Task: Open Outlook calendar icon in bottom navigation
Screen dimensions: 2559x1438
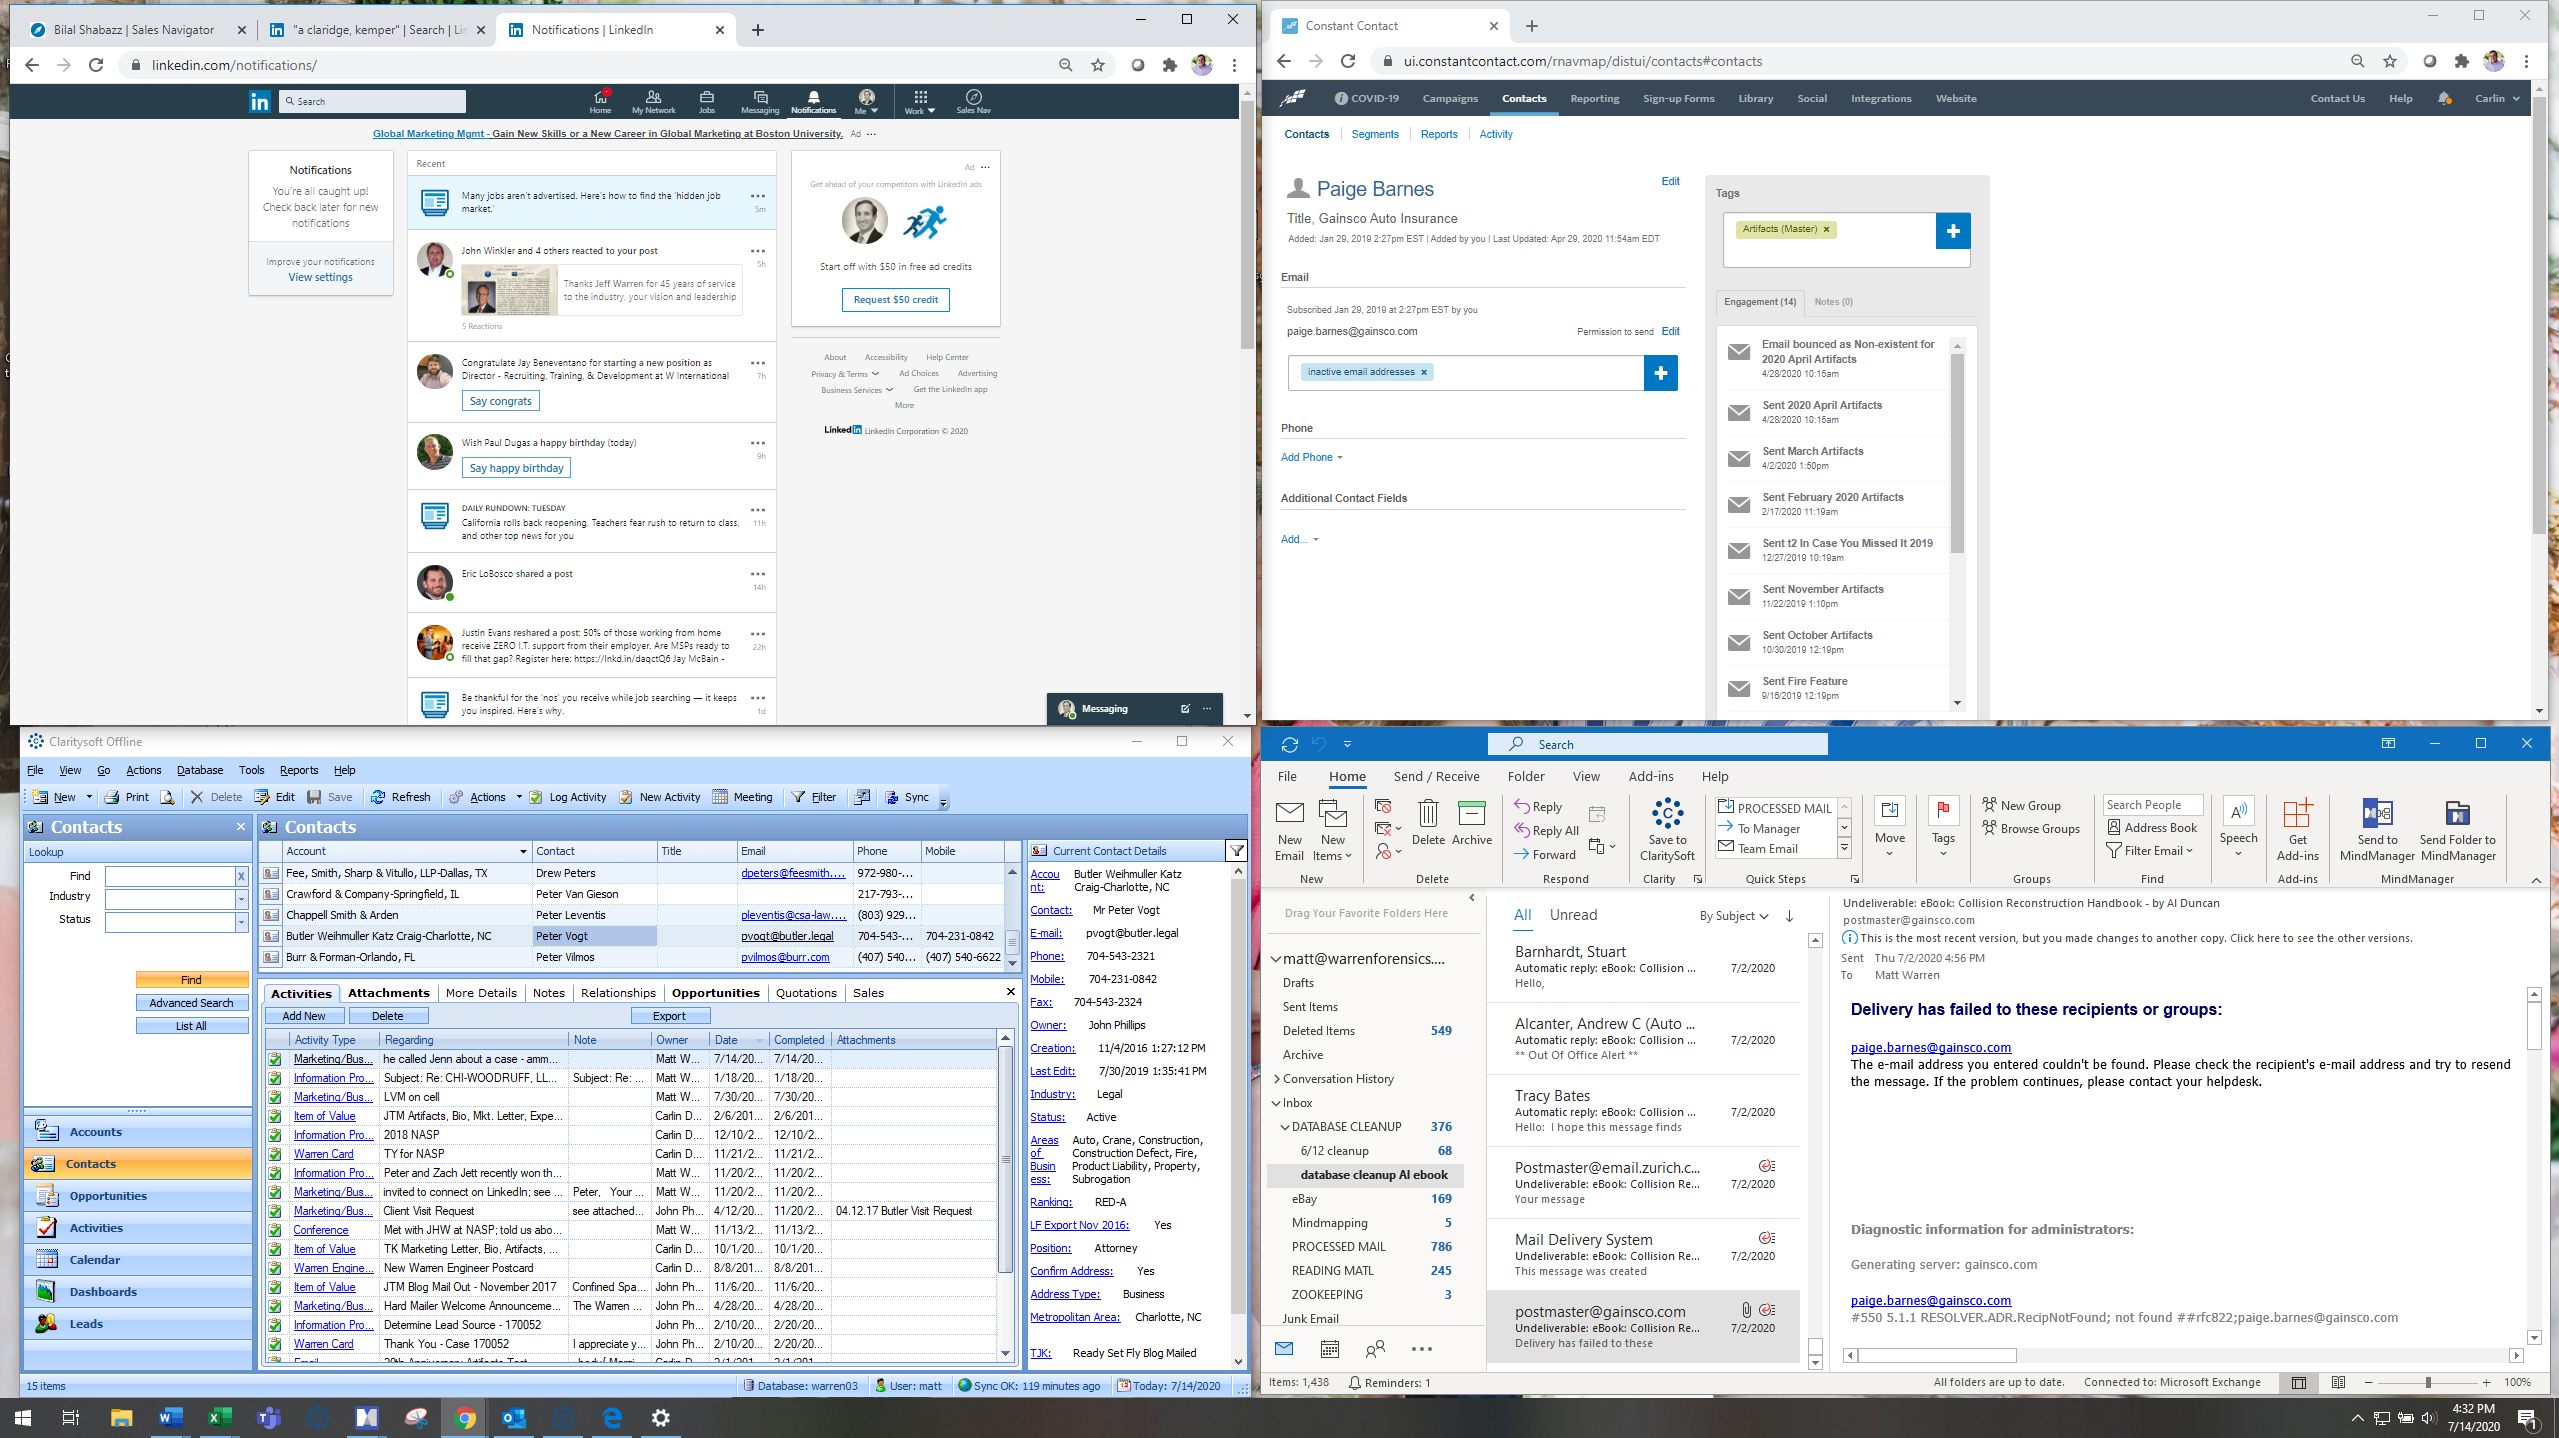Action: 1329,1349
